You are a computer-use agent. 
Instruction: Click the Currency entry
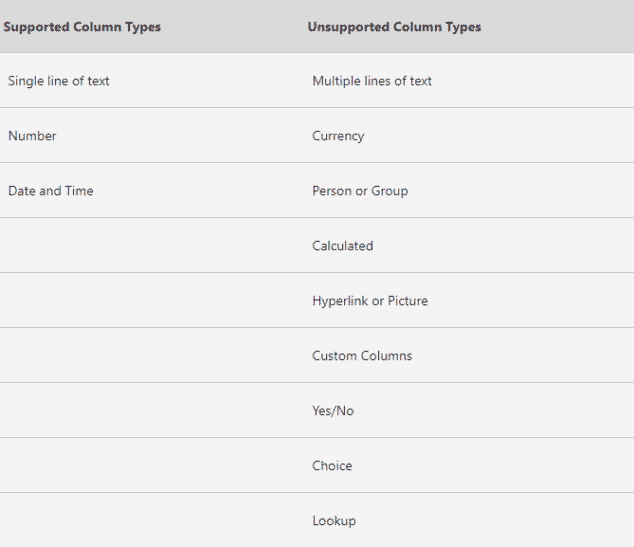[x=338, y=136]
